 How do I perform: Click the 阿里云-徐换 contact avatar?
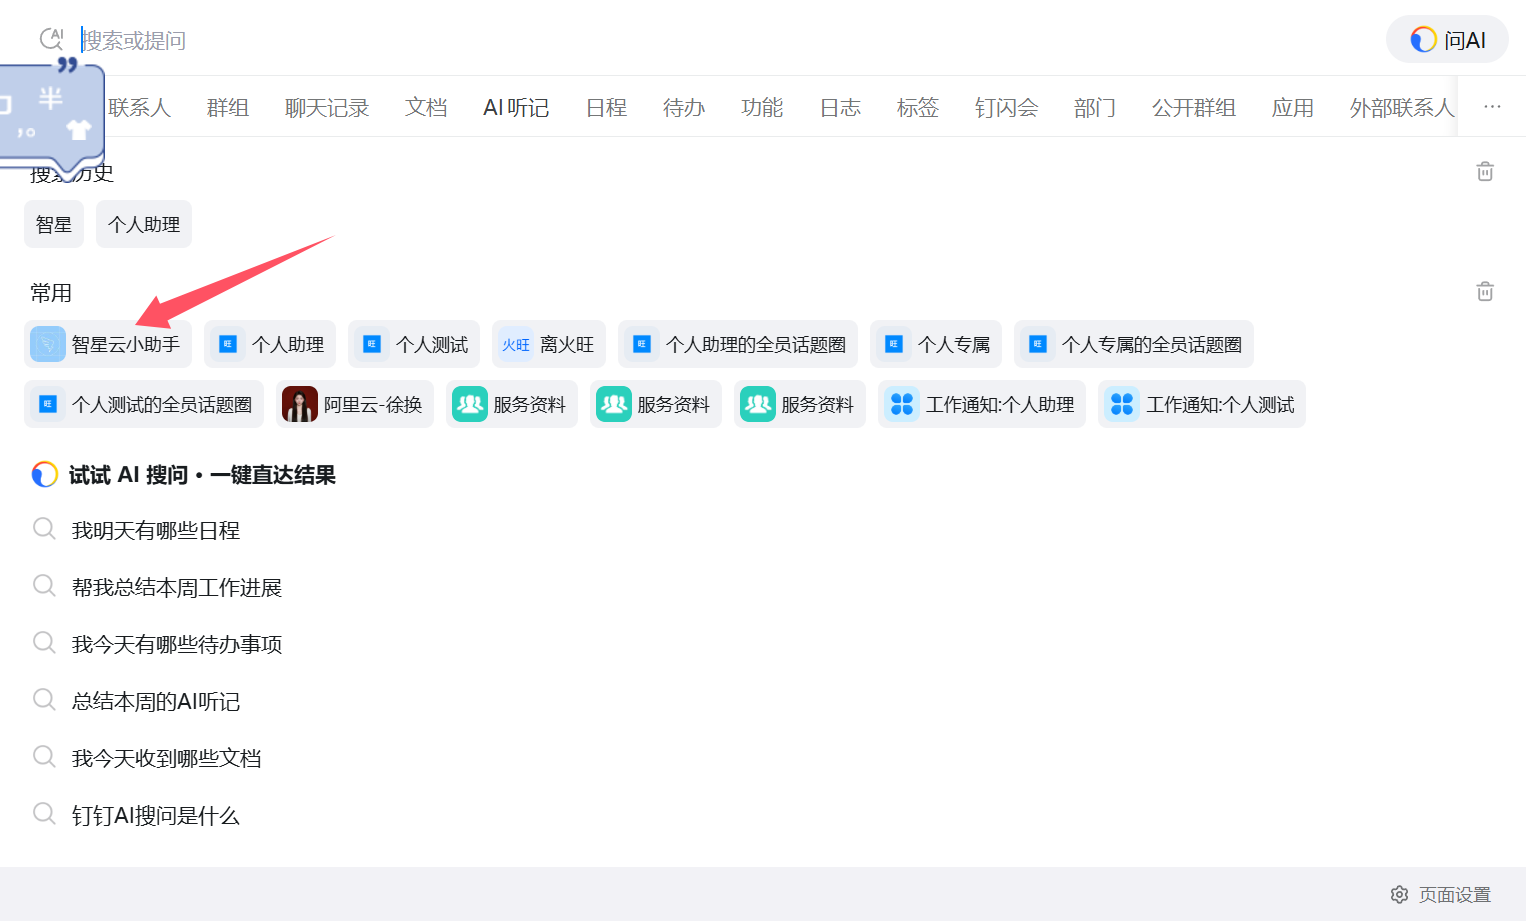299,404
